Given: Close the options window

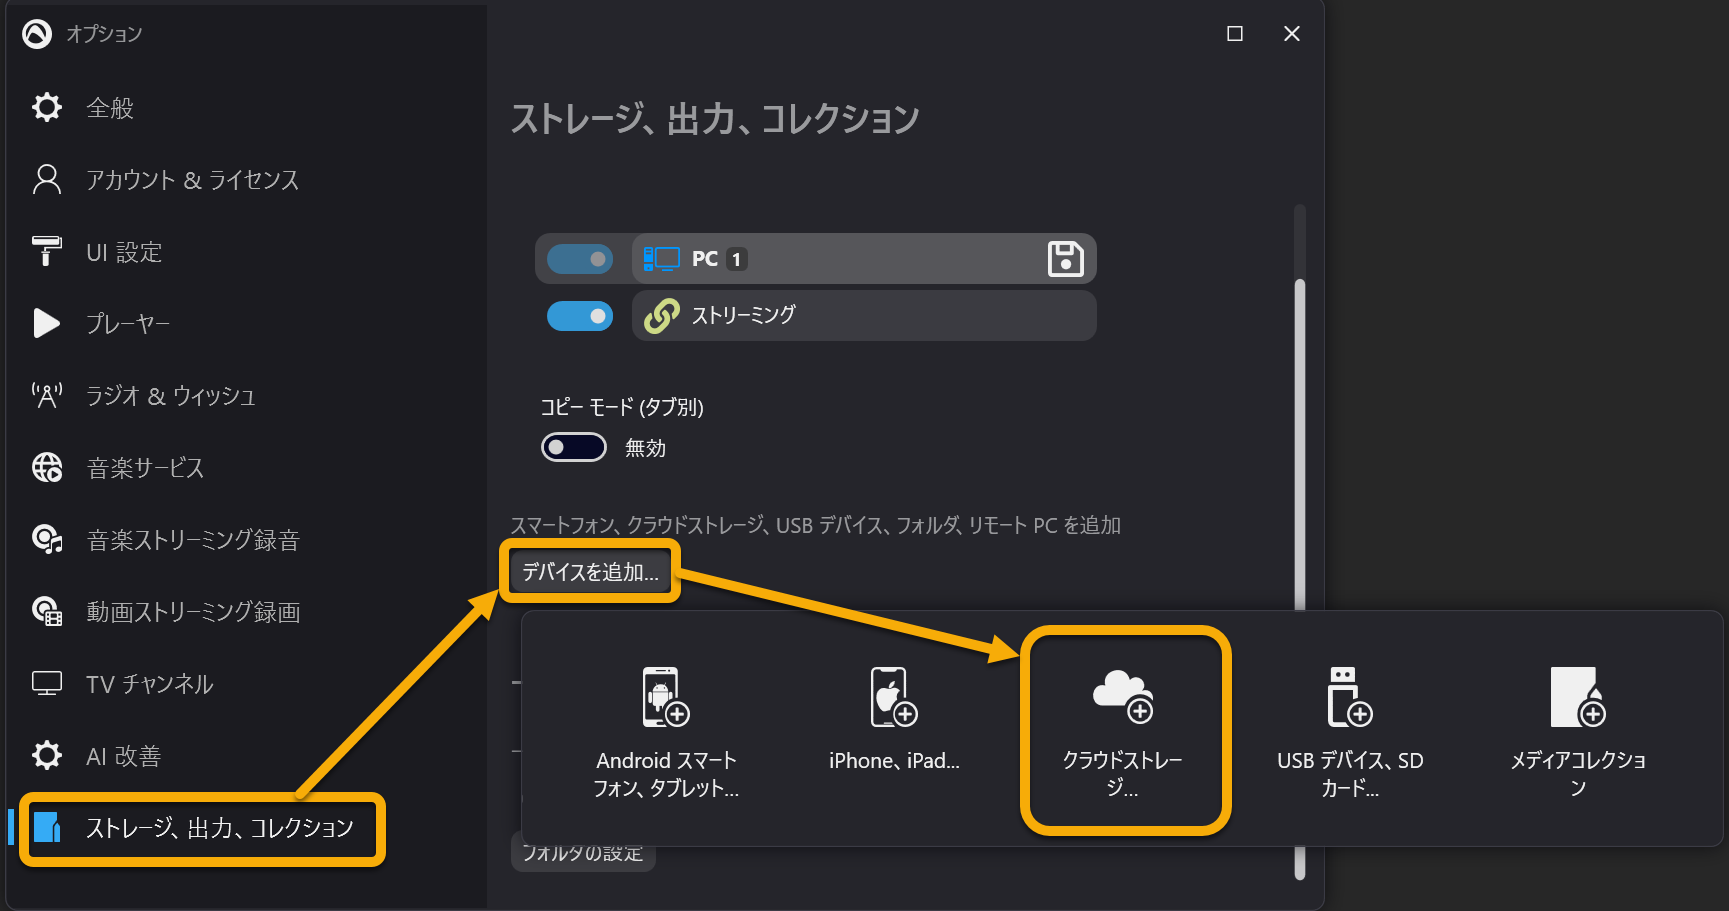Looking at the screenshot, I should (x=1292, y=34).
